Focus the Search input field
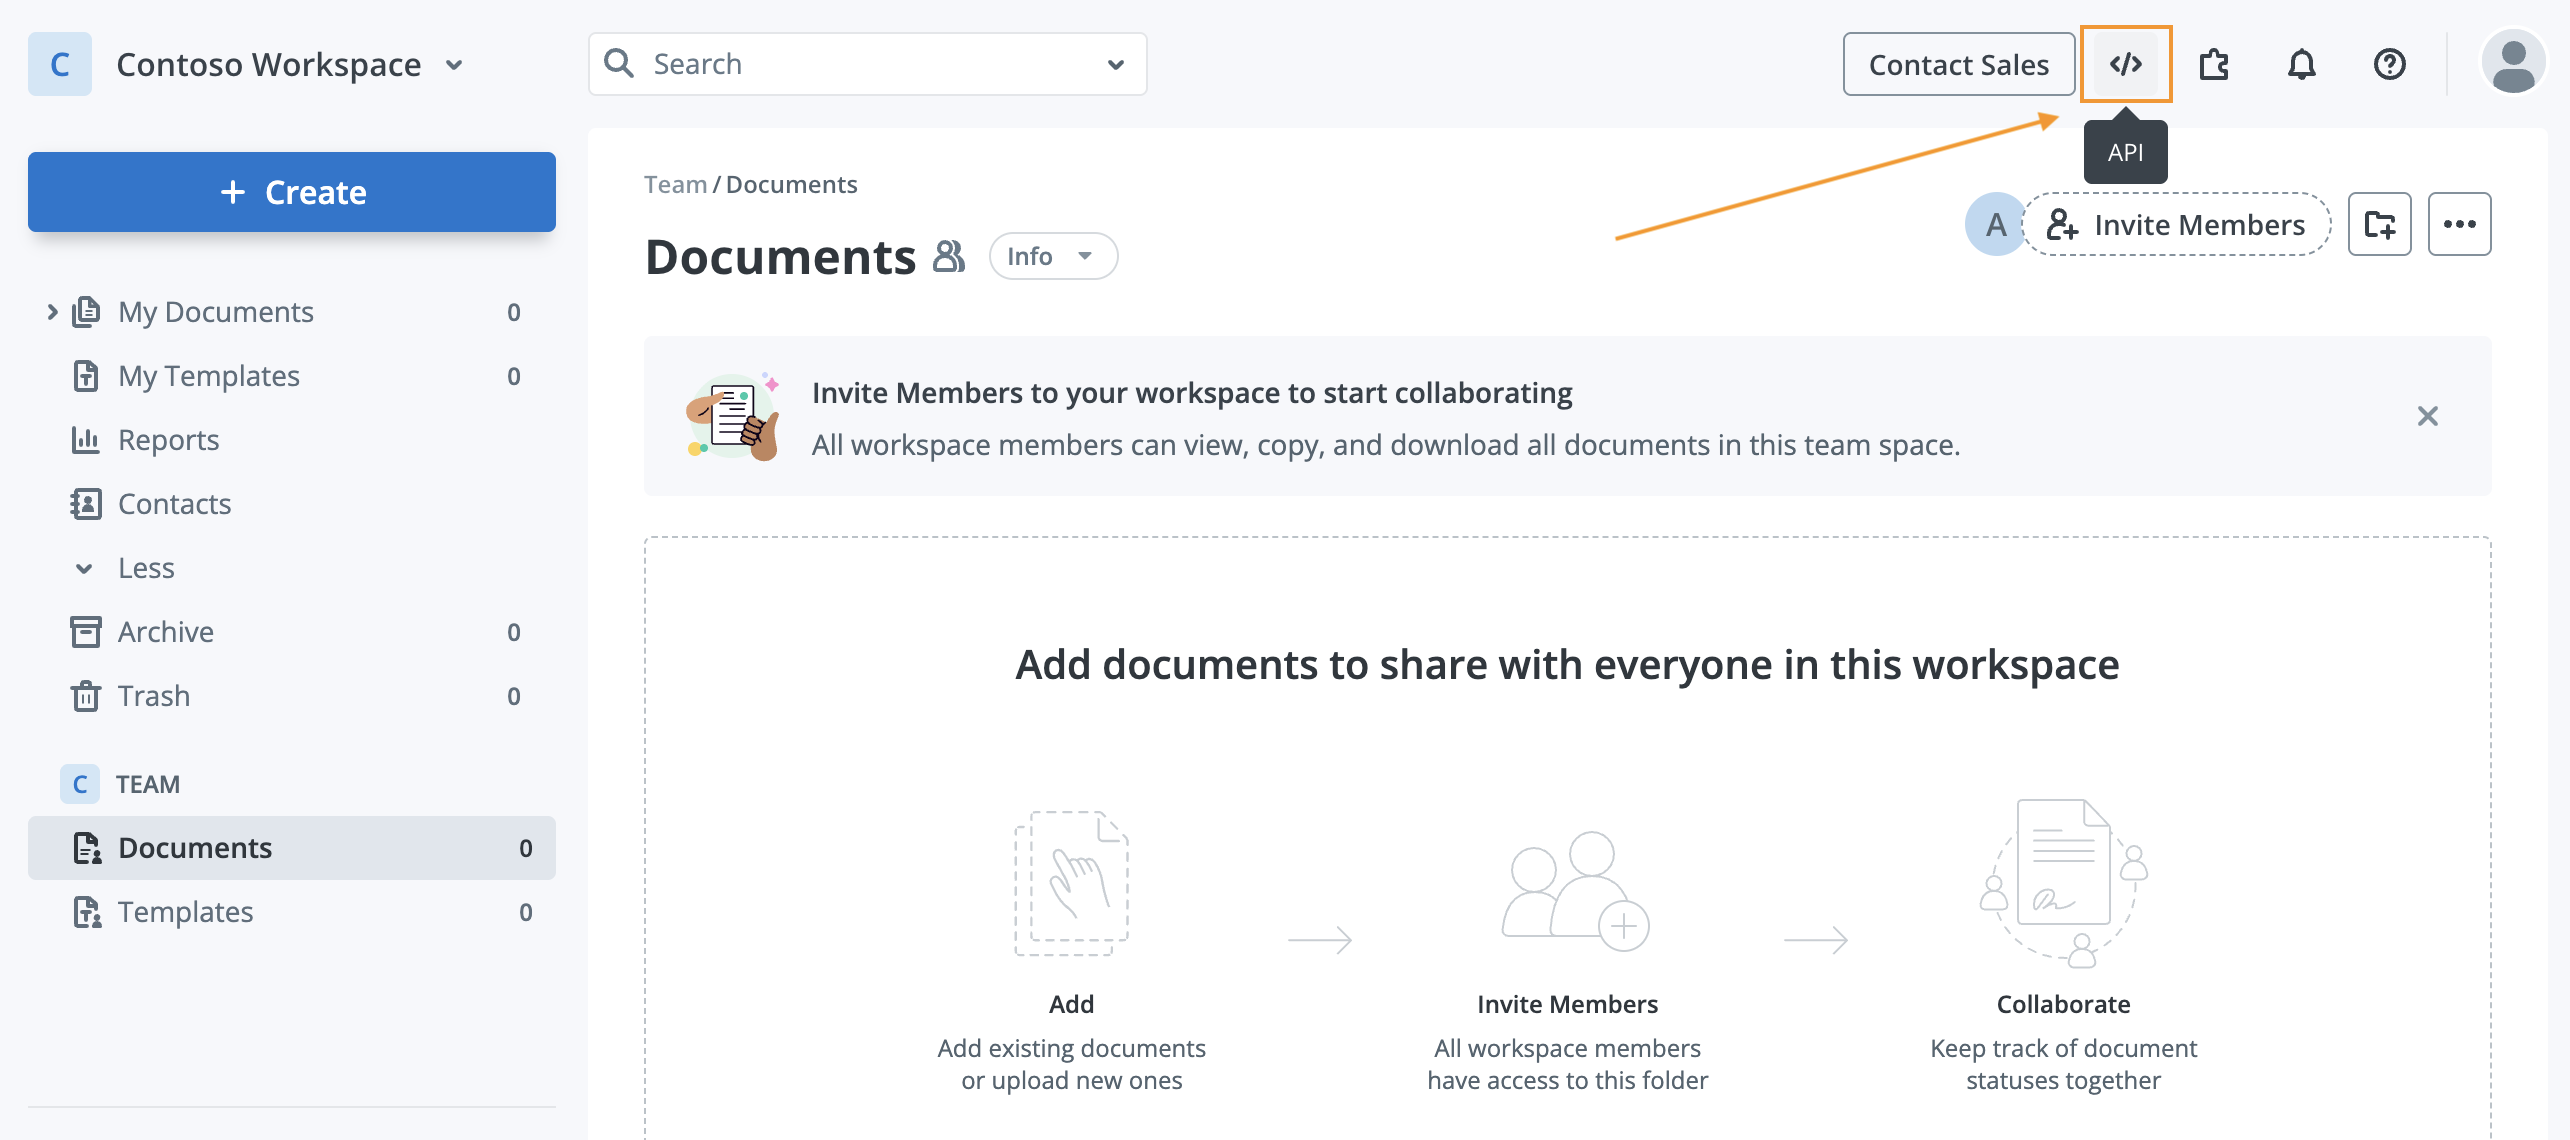Image resolution: width=2570 pixels, height=1140 pixels. [868, 64]
